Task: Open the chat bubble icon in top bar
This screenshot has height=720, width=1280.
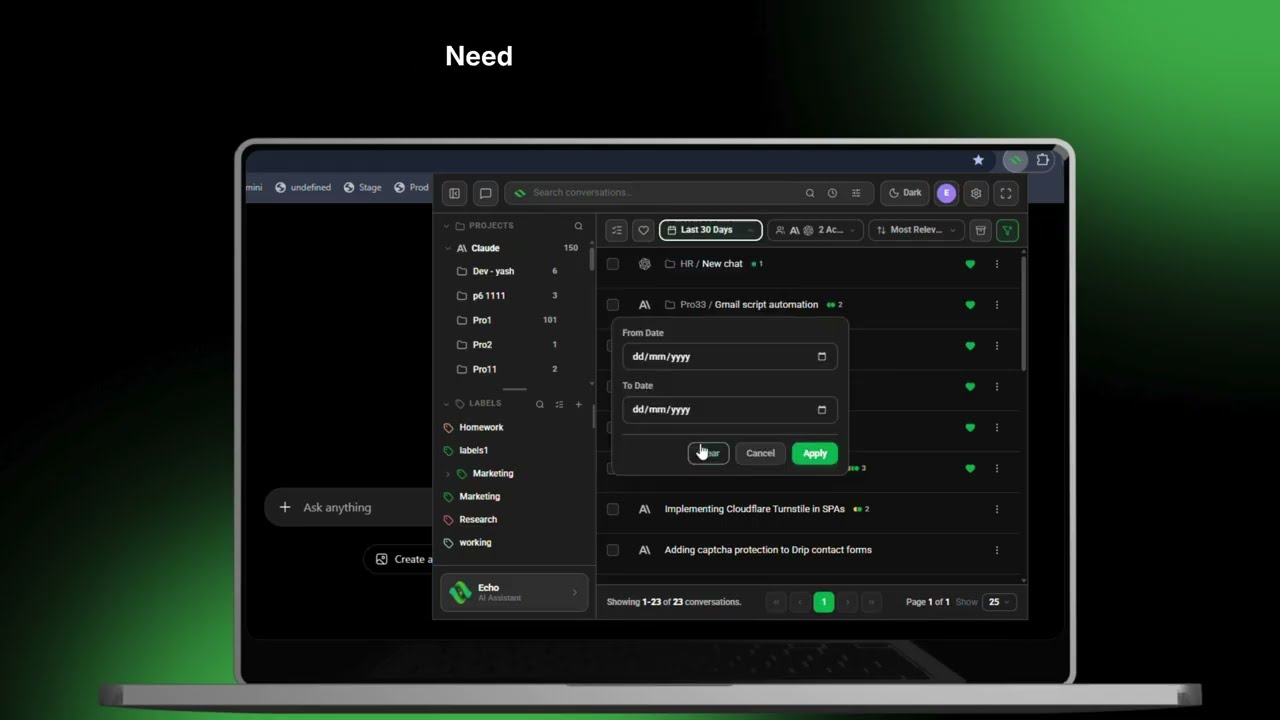Action: tap(485, 193)
